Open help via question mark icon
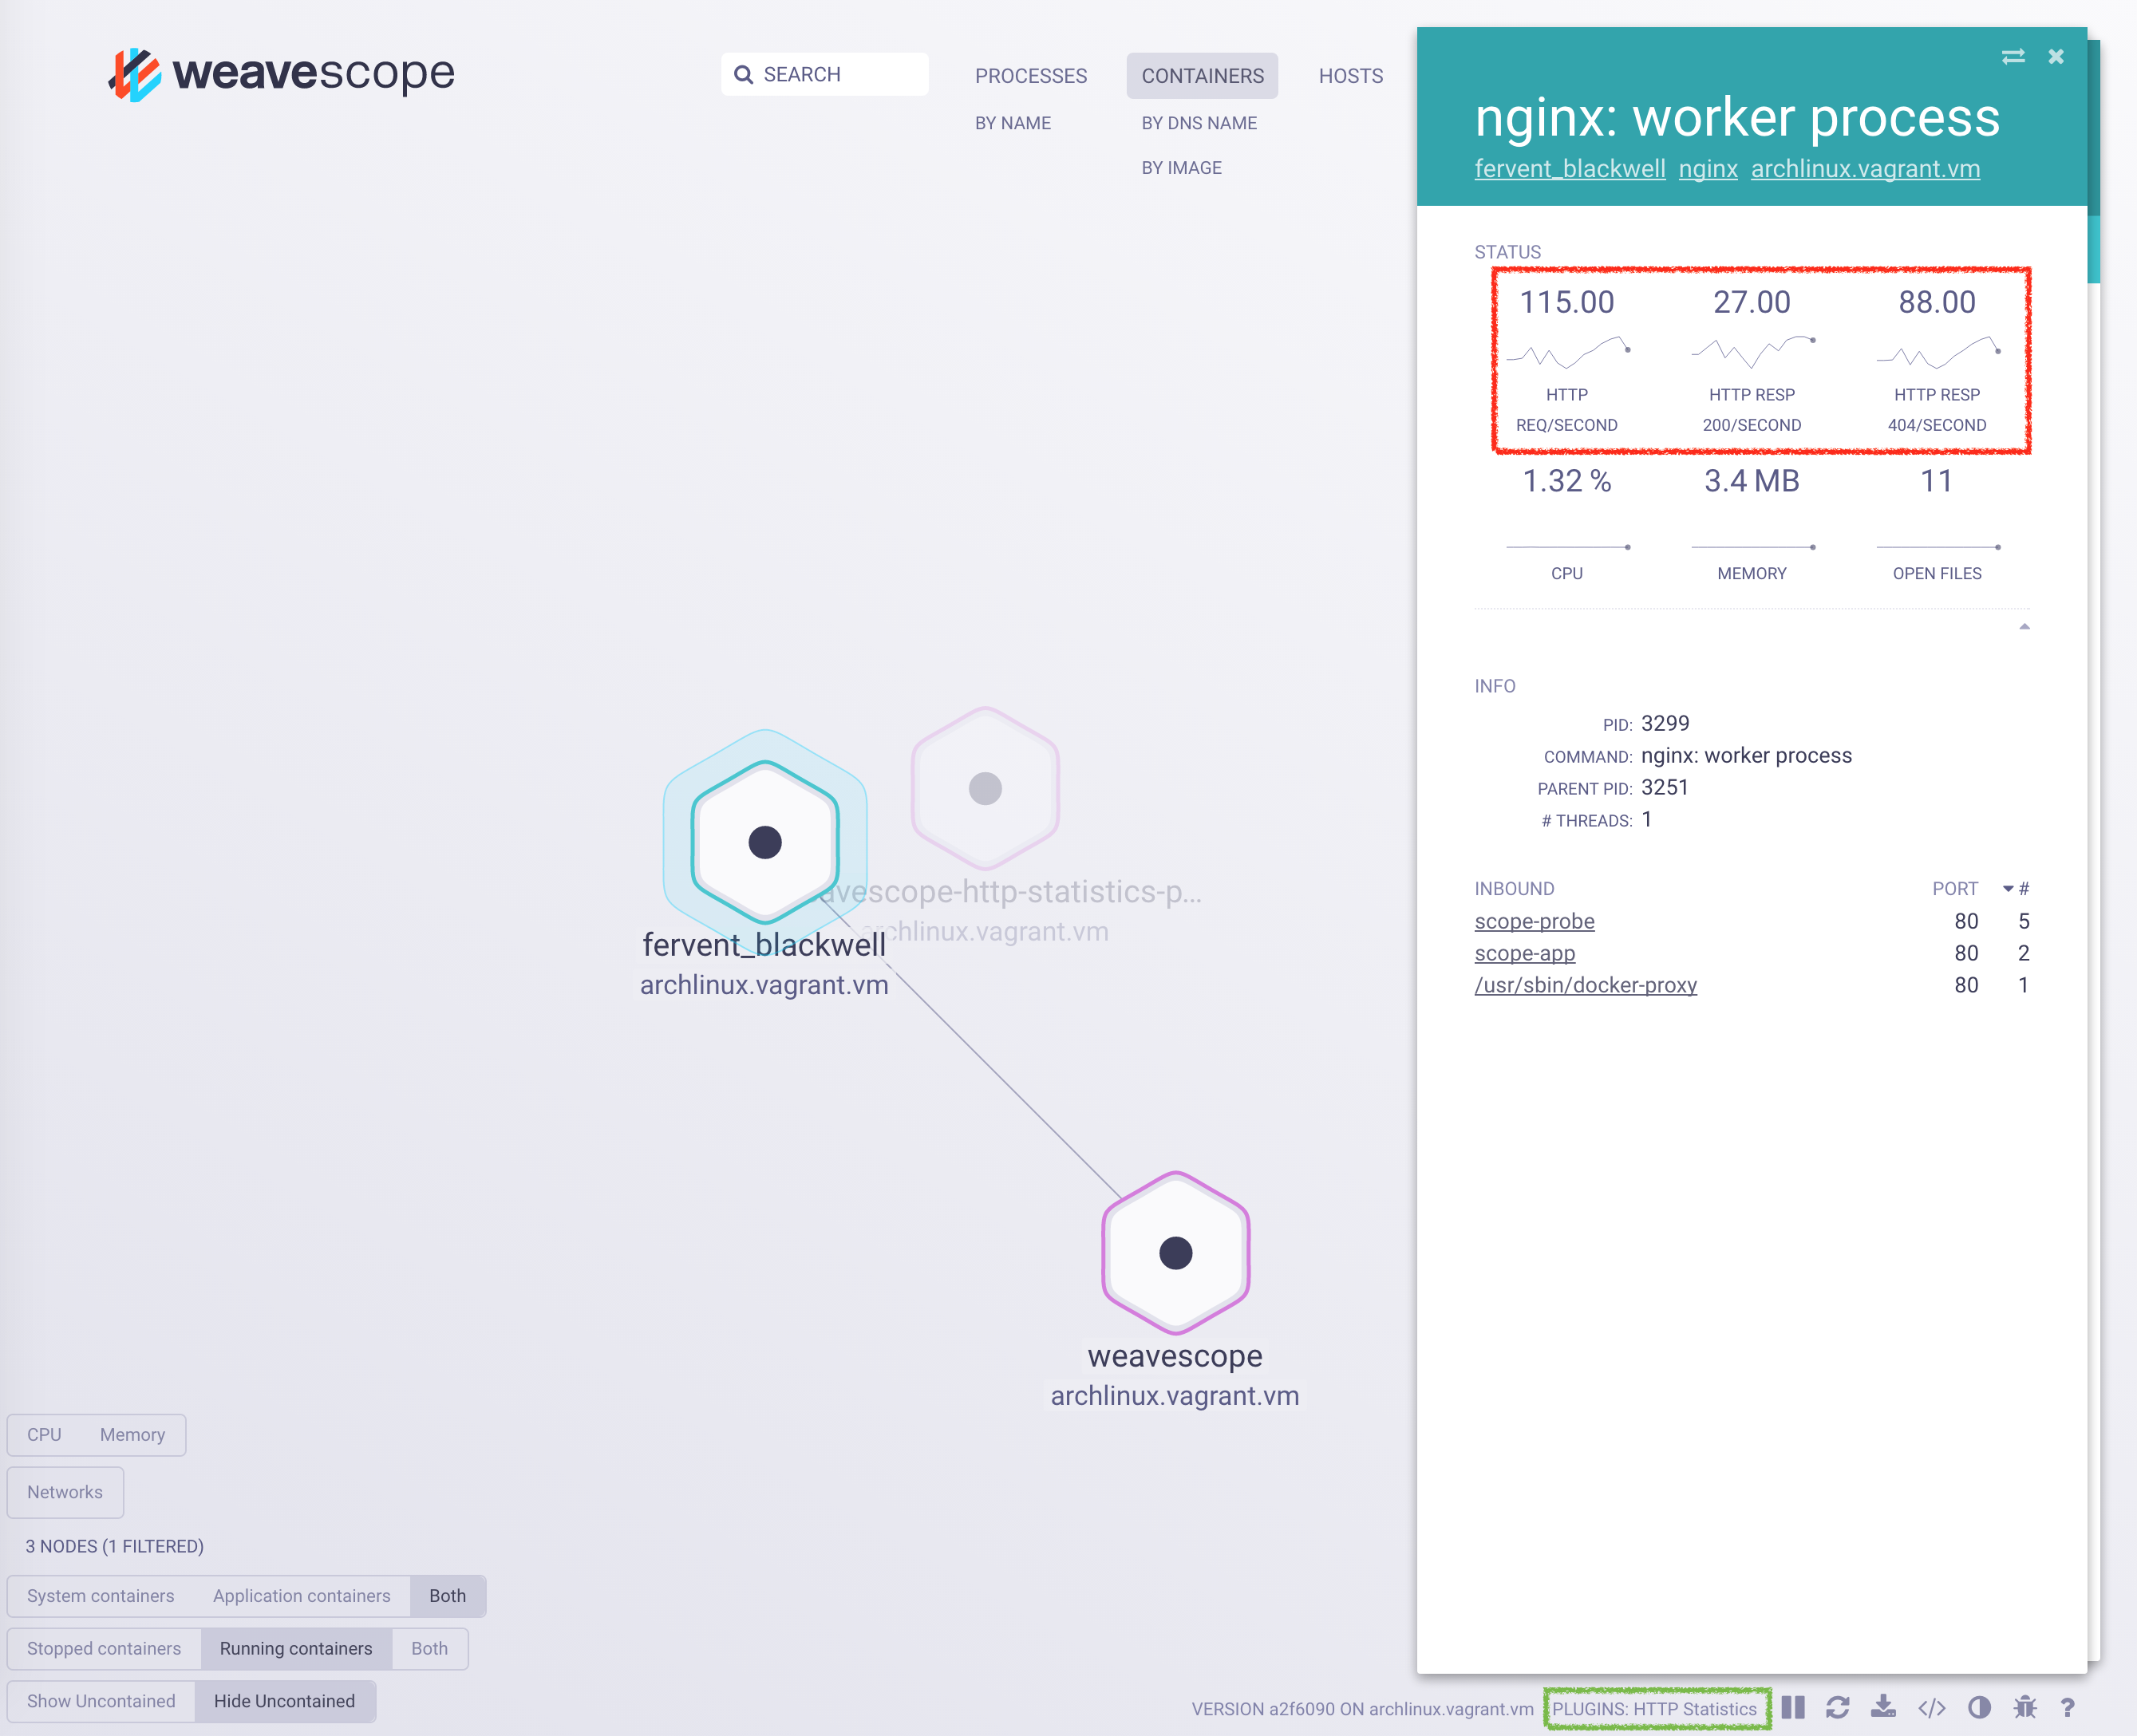This screenshot has height=1736, width=2137. (x=2068, y=1707)
